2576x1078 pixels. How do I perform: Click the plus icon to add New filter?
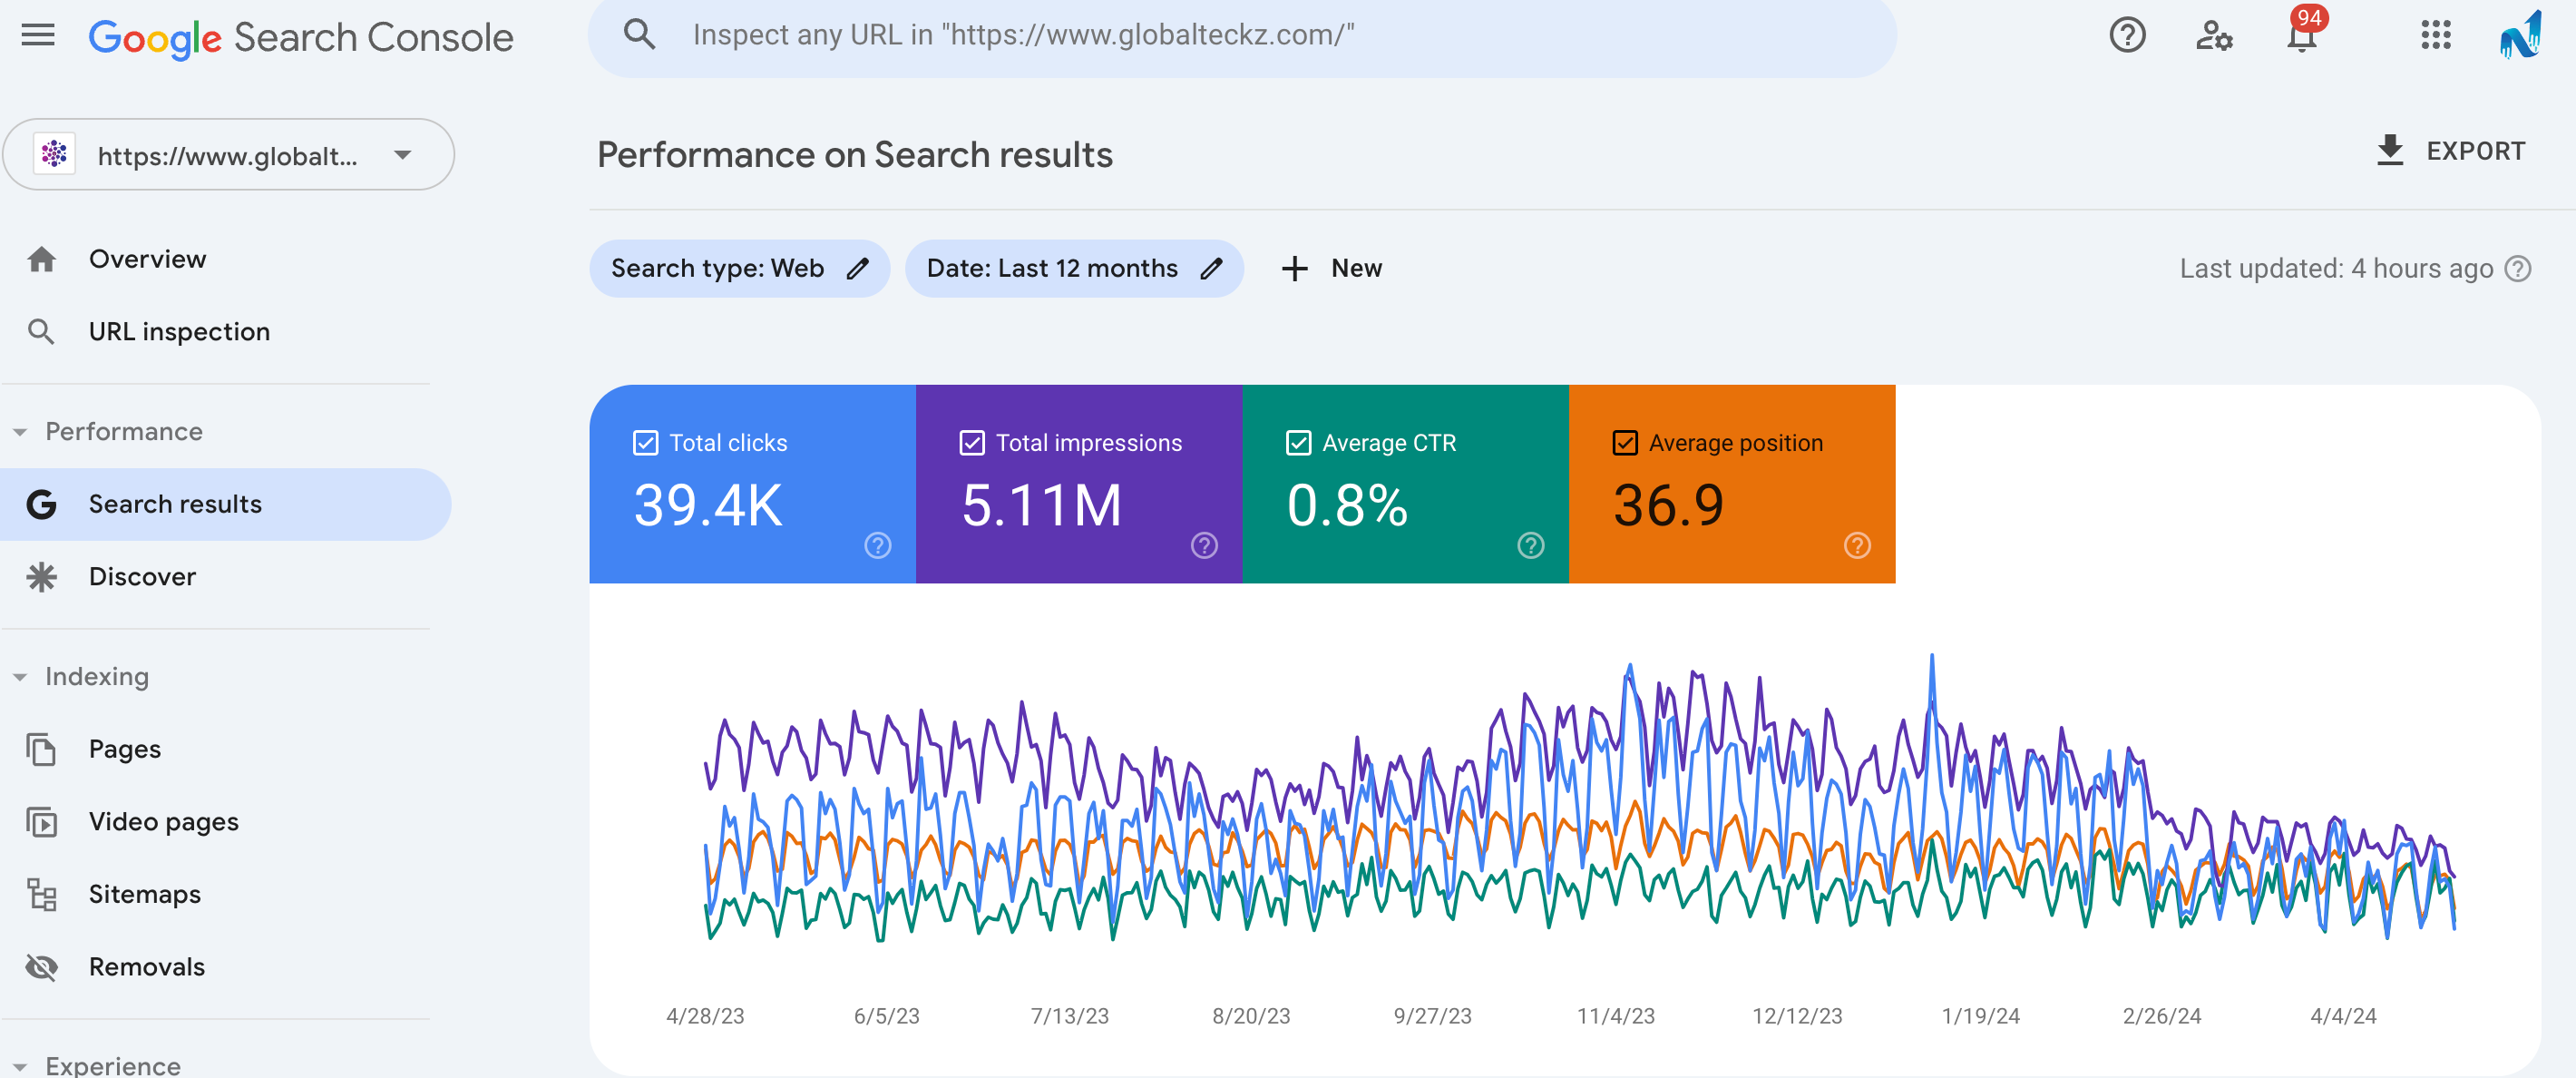coord(1294,268)
